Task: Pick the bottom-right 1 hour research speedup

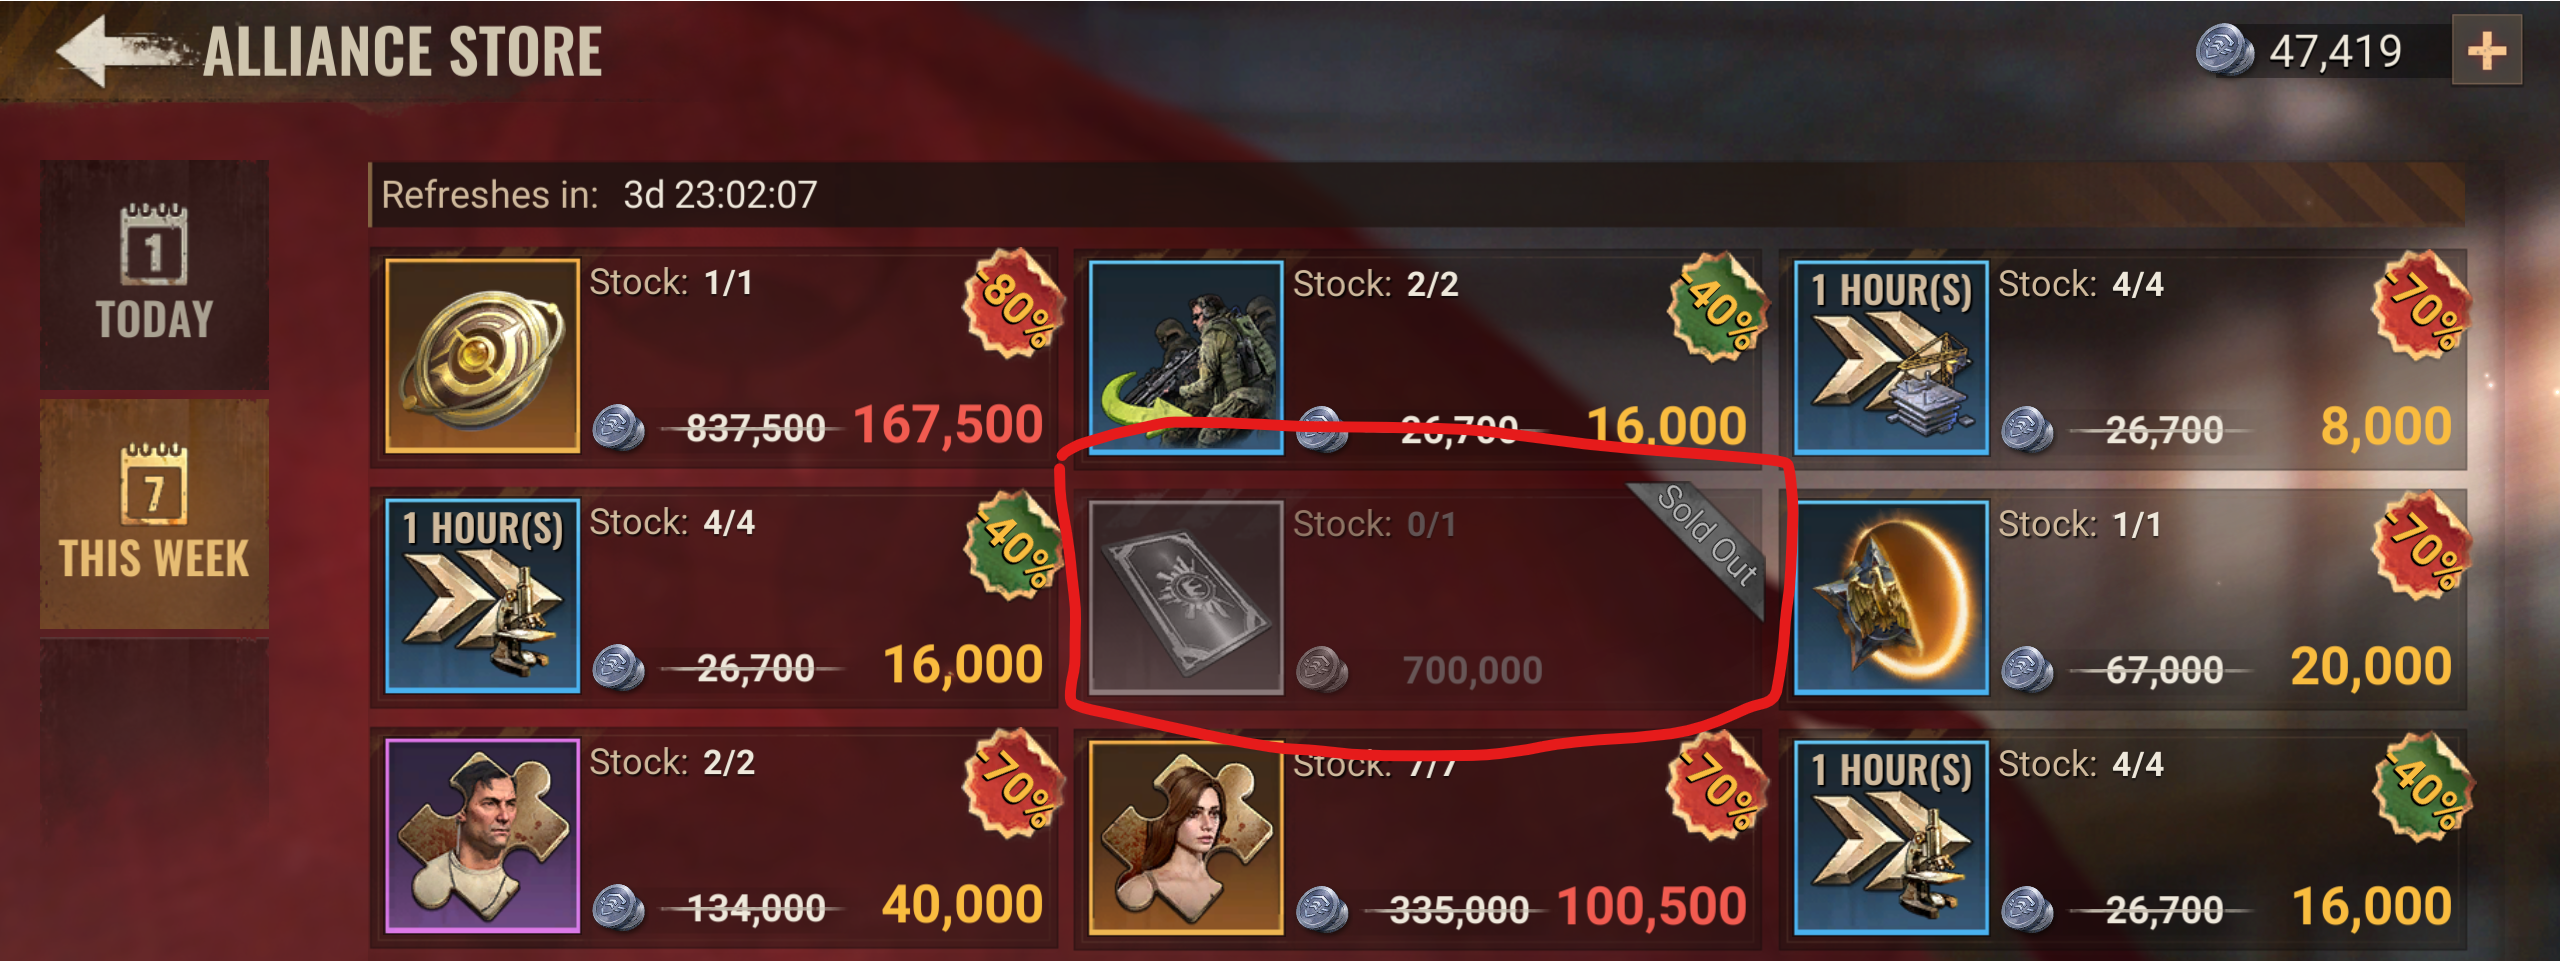Action: (1891, 838)
